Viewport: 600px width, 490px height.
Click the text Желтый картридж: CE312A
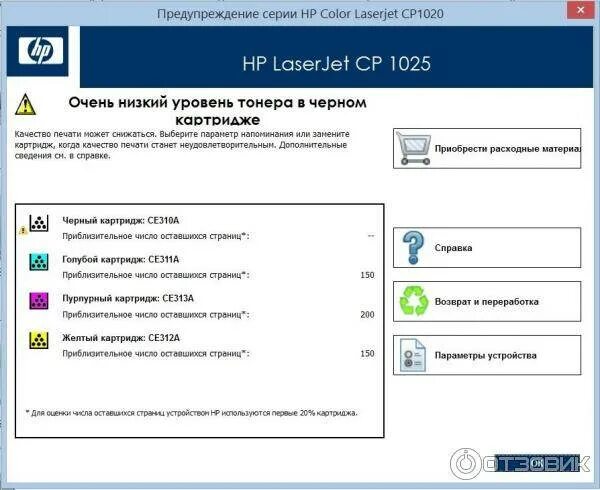121,338
